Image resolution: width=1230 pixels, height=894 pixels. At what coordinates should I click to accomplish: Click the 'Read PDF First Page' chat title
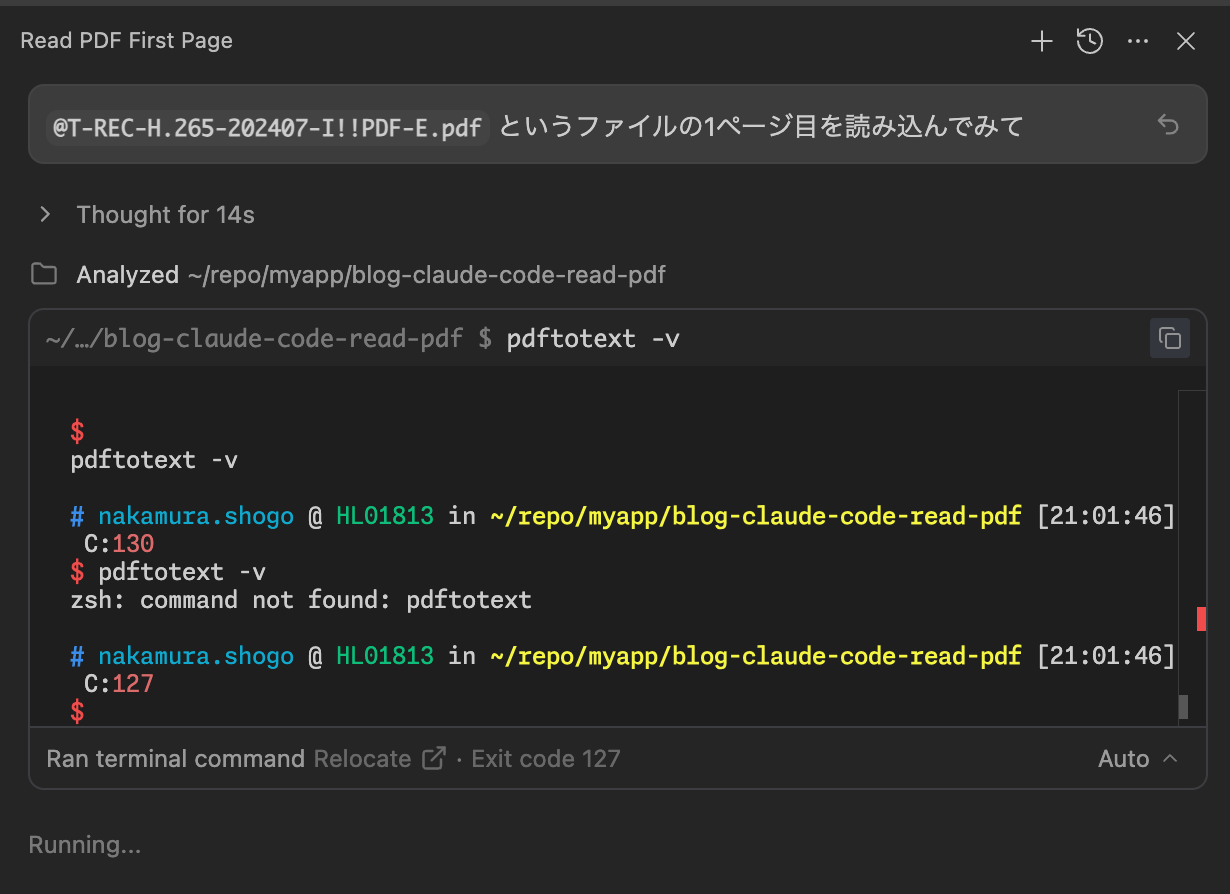coord(127,41)
